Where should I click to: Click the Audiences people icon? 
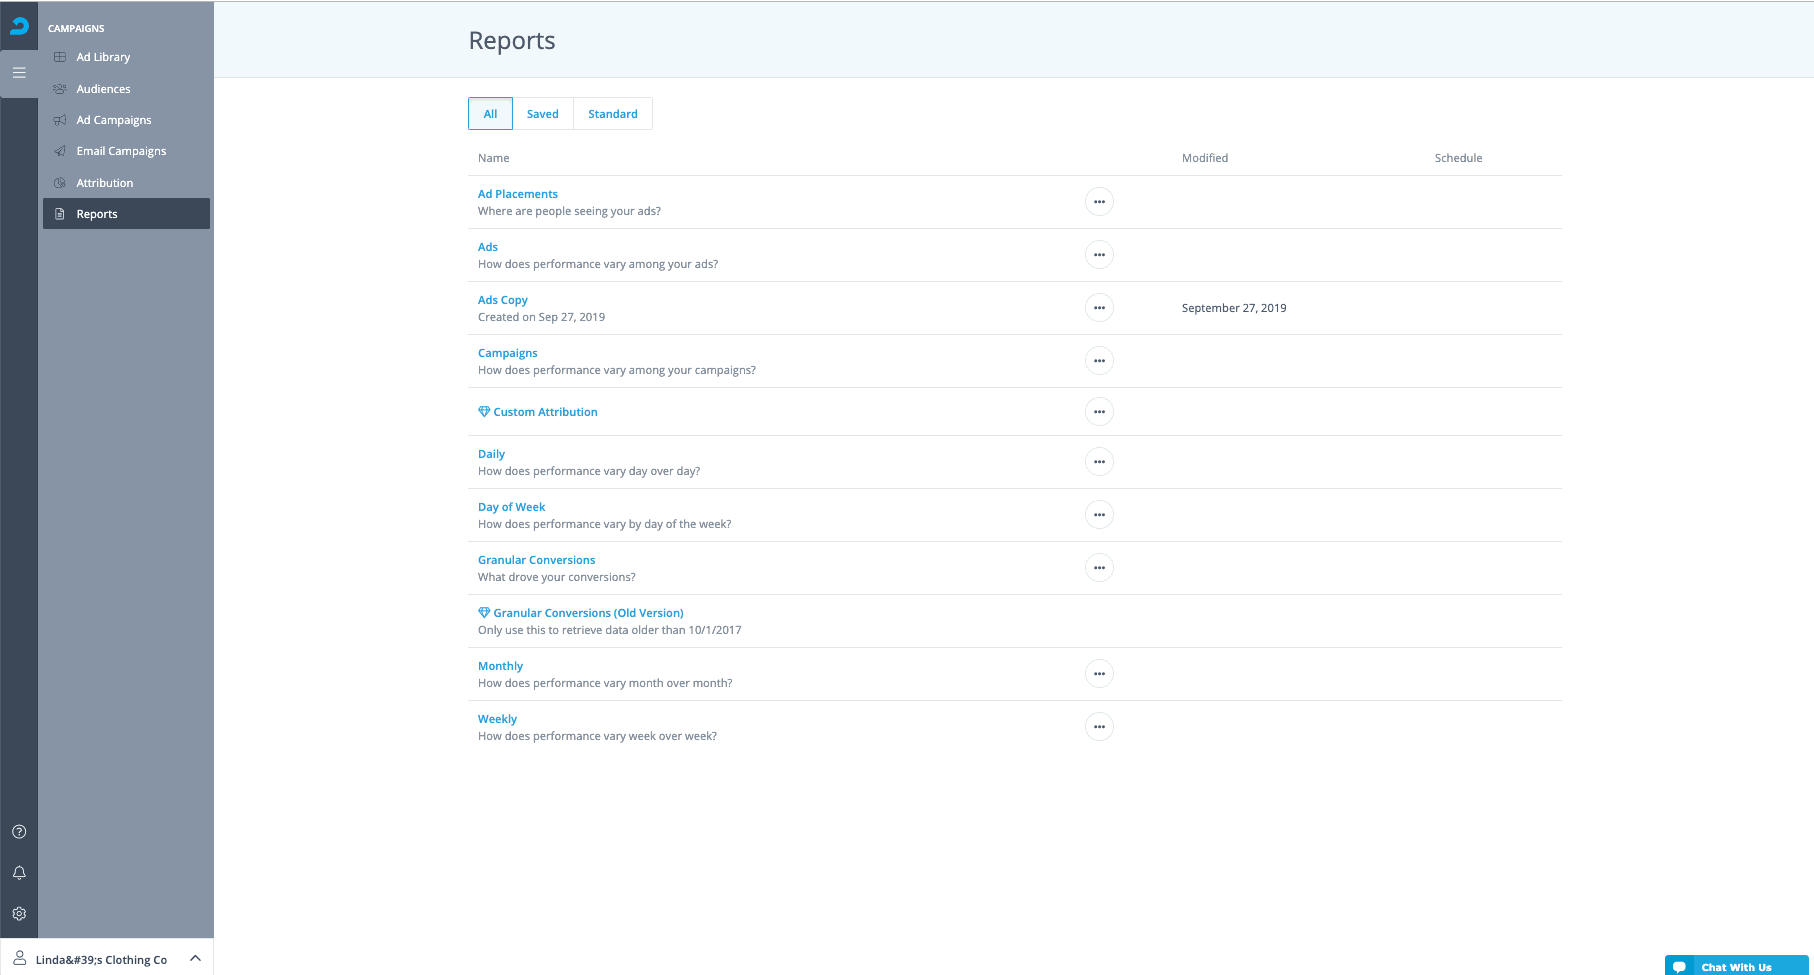60,89
